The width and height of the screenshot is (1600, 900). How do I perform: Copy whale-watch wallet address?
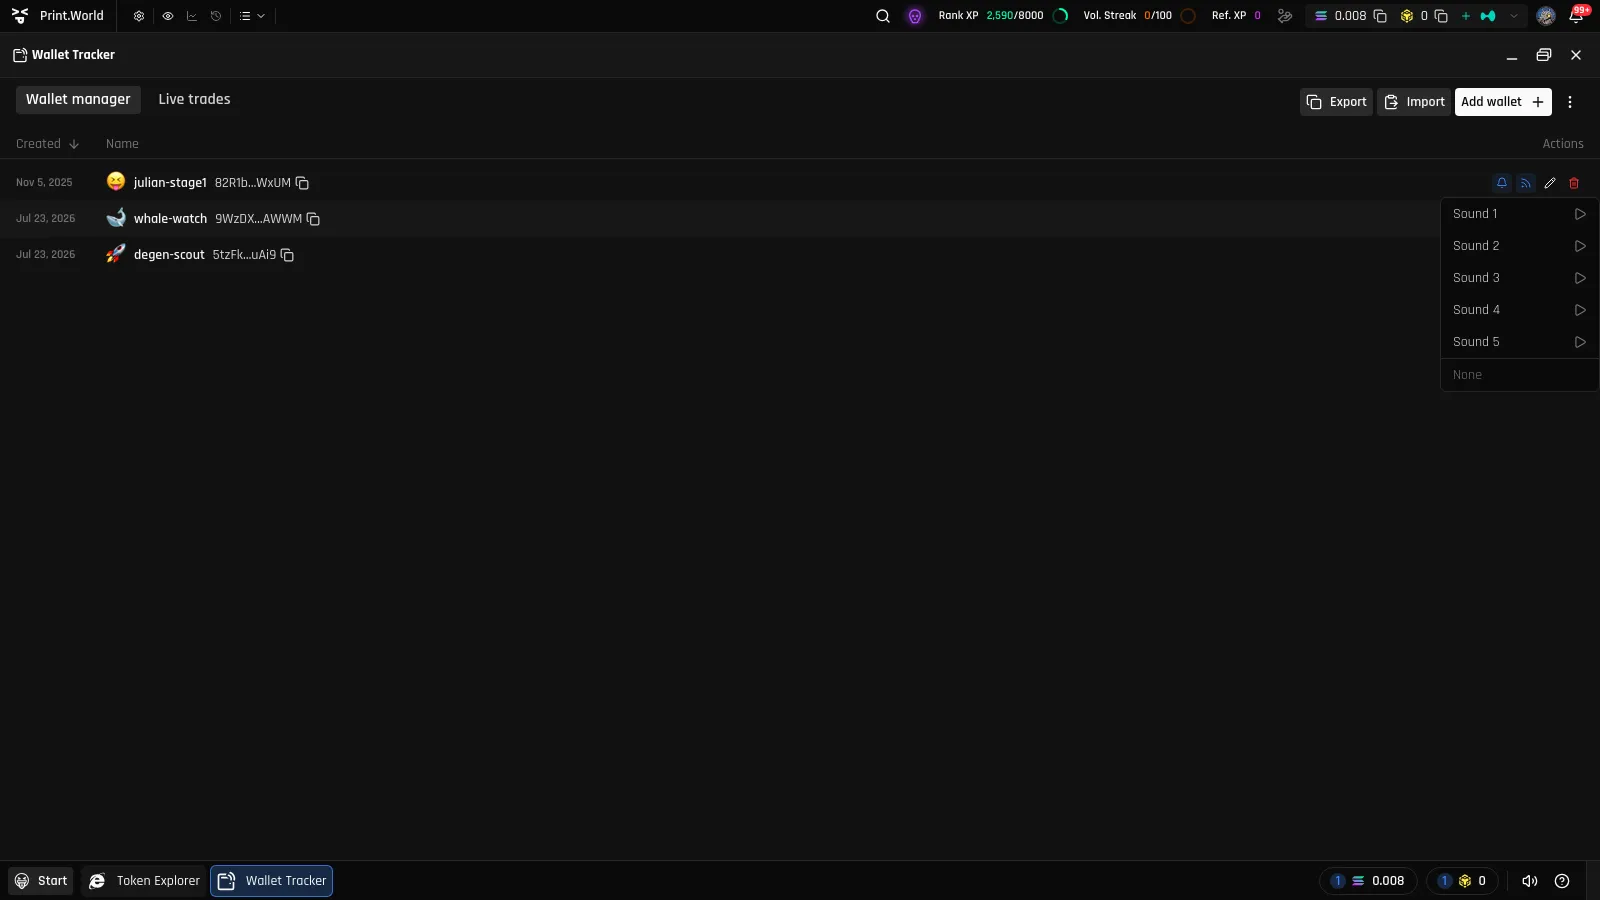(313, 219)
